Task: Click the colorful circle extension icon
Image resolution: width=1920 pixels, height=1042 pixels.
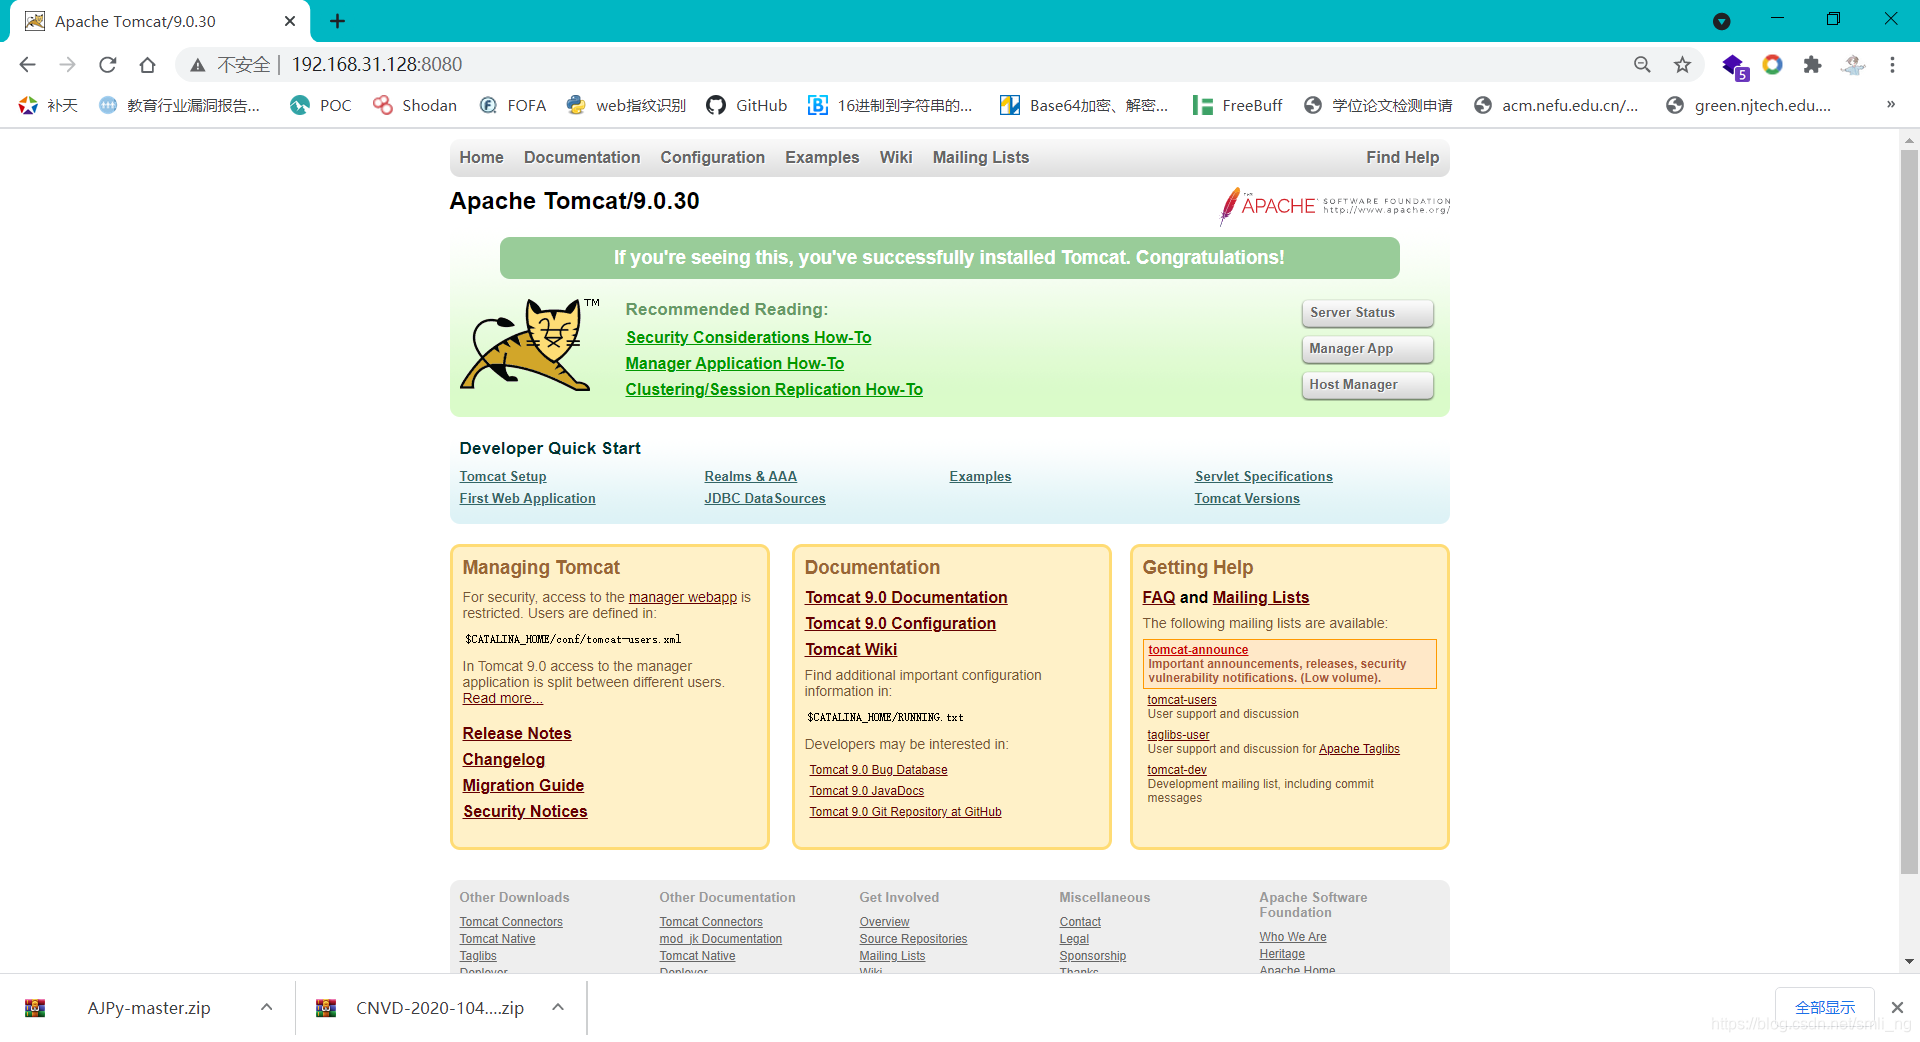Action: [1772, 65]
